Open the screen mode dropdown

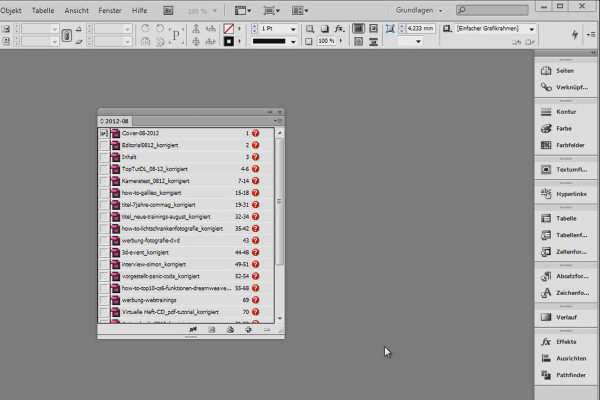coord(271,11)
